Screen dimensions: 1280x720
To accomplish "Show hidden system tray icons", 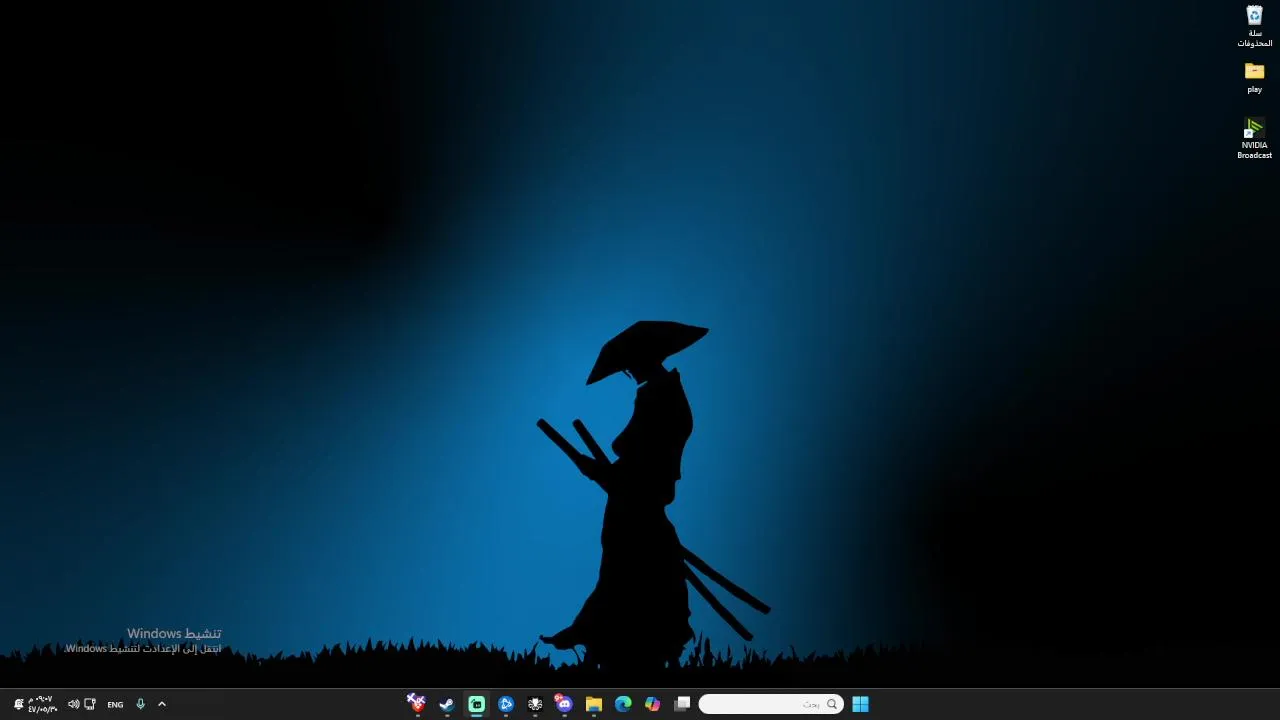I will click(x=162, y=704).
